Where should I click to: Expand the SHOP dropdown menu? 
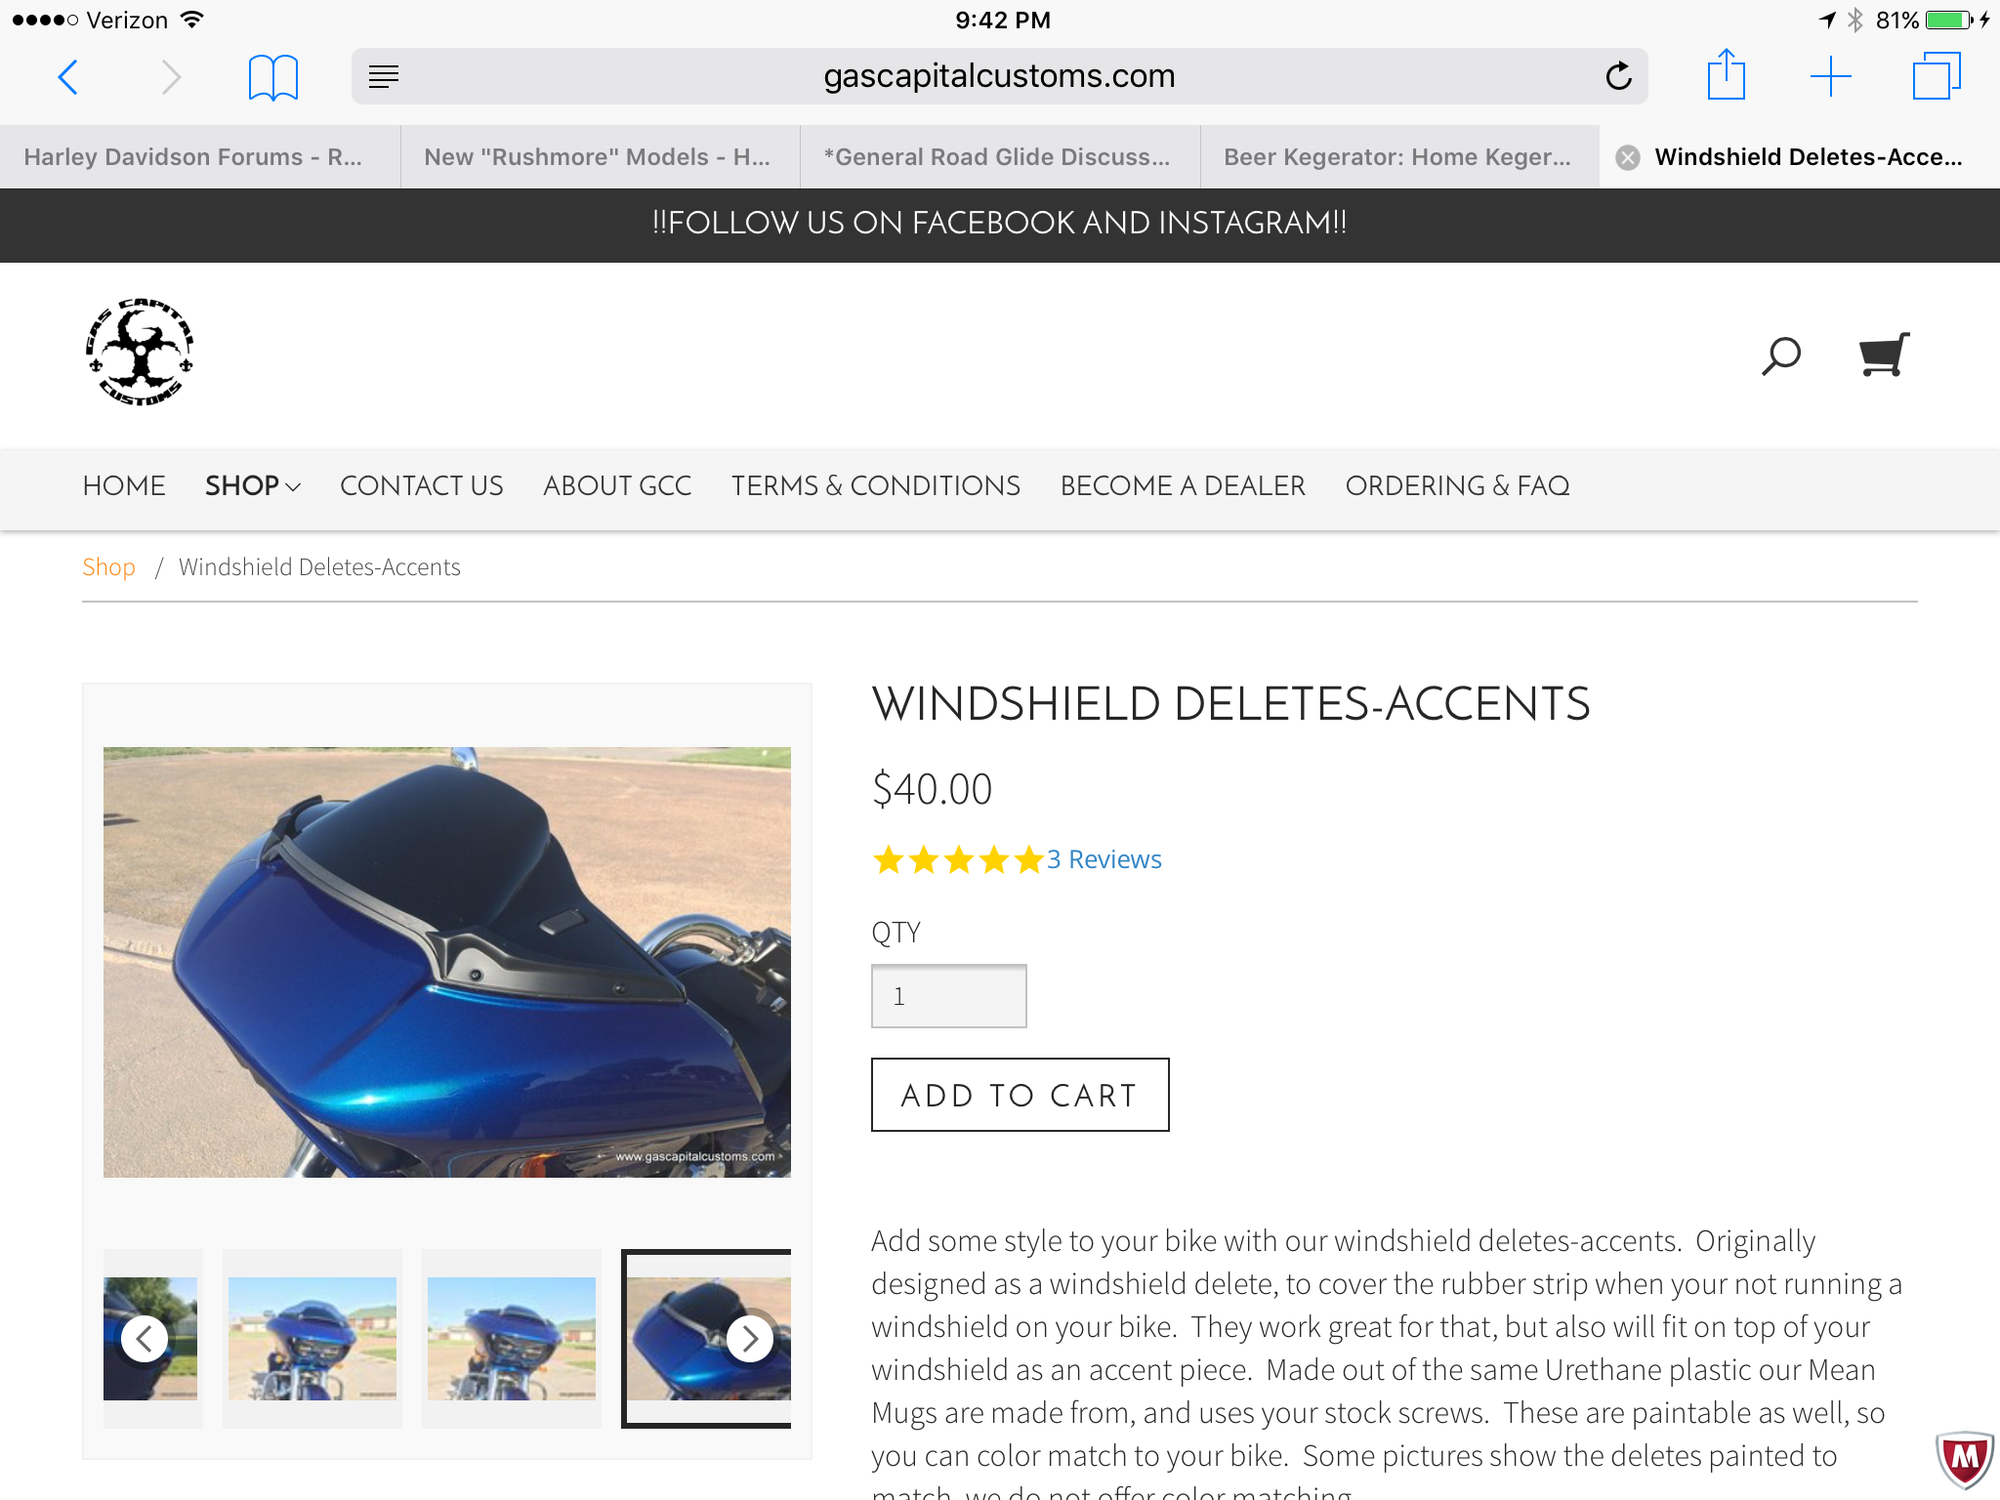click(x=252, y=486)
